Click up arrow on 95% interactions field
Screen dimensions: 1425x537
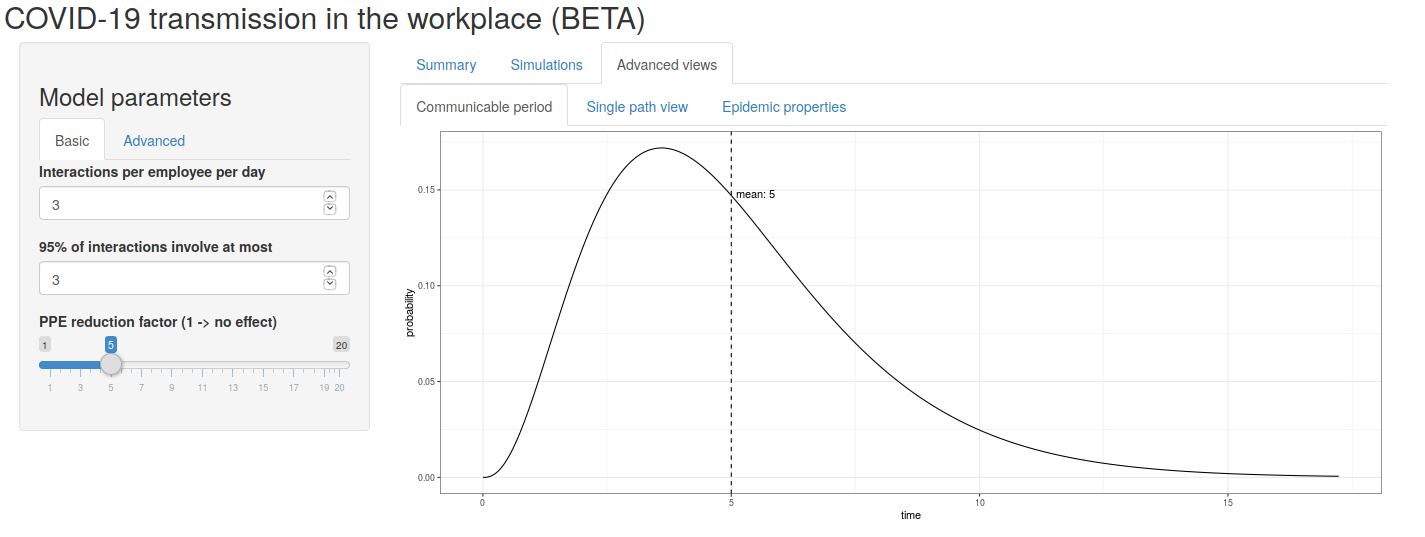click(x=330, y=272)
